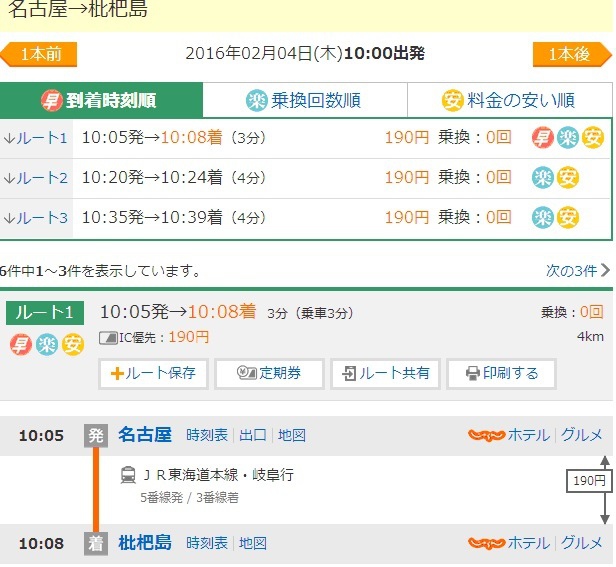Open the 枇杷島 station link
The height and width of the screenshot is (567, 616).
point(145,543)
